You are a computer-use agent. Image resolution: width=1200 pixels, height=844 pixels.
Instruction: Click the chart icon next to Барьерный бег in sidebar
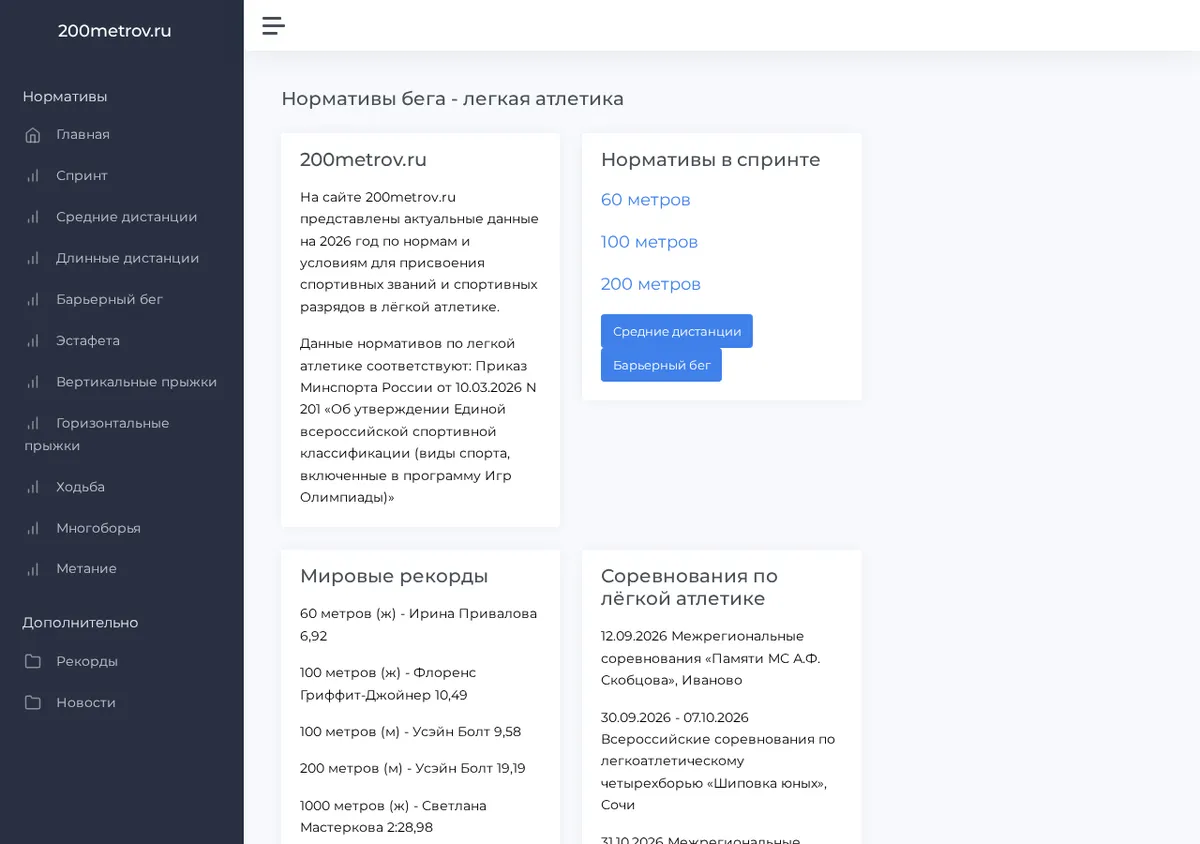coord(33,299)
